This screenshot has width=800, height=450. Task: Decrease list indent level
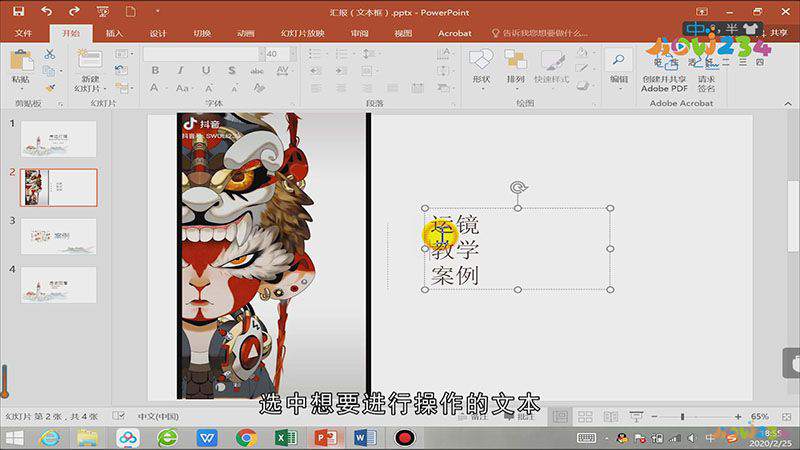[316, 71]
